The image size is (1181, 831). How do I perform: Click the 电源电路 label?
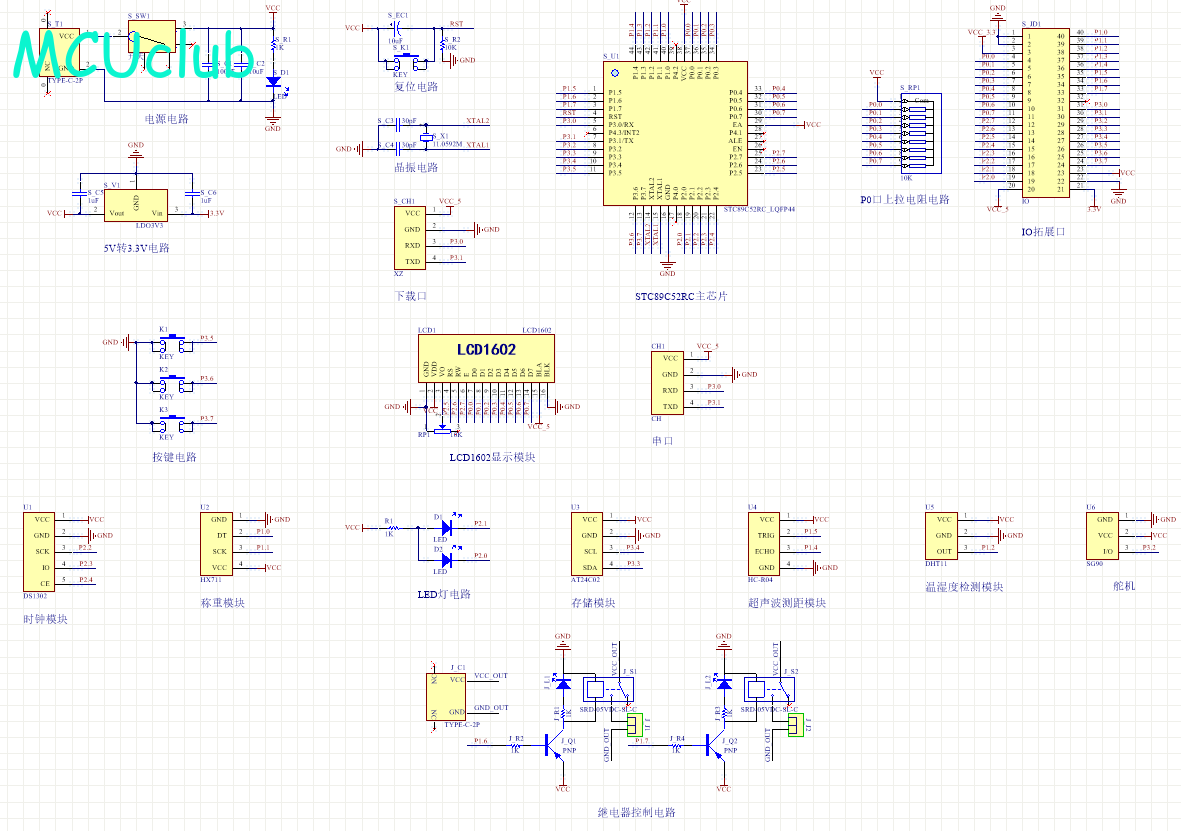(x=167, y=119)
